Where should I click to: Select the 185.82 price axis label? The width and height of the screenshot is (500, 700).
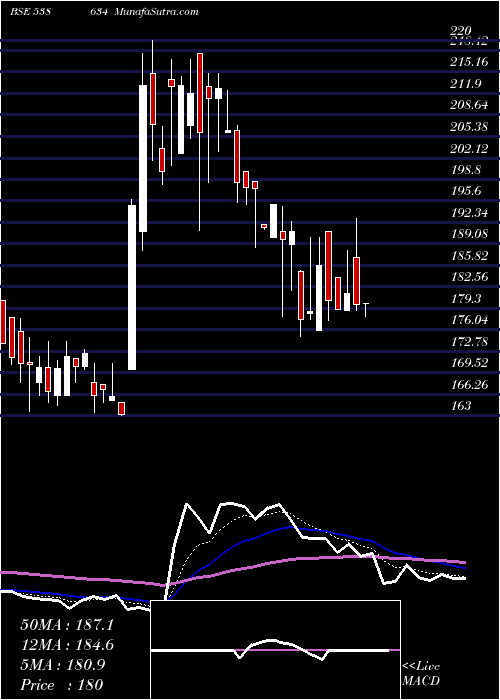point(469,255)
